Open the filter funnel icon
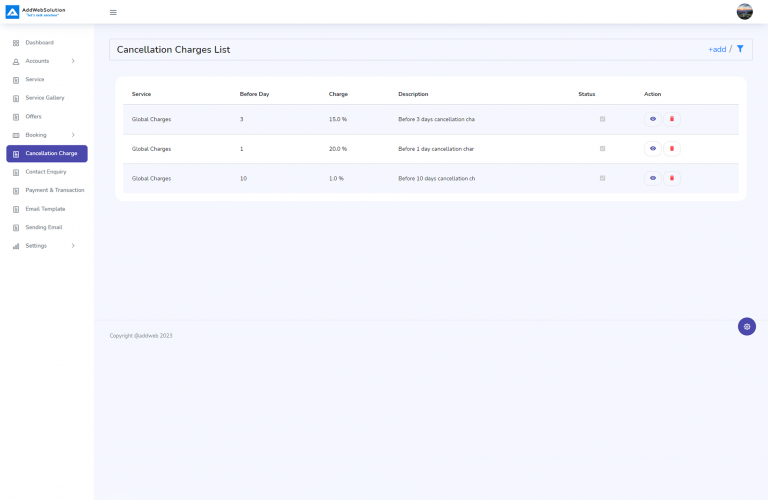This screenshot has height=500, width=768. click(x=740, y=49)
